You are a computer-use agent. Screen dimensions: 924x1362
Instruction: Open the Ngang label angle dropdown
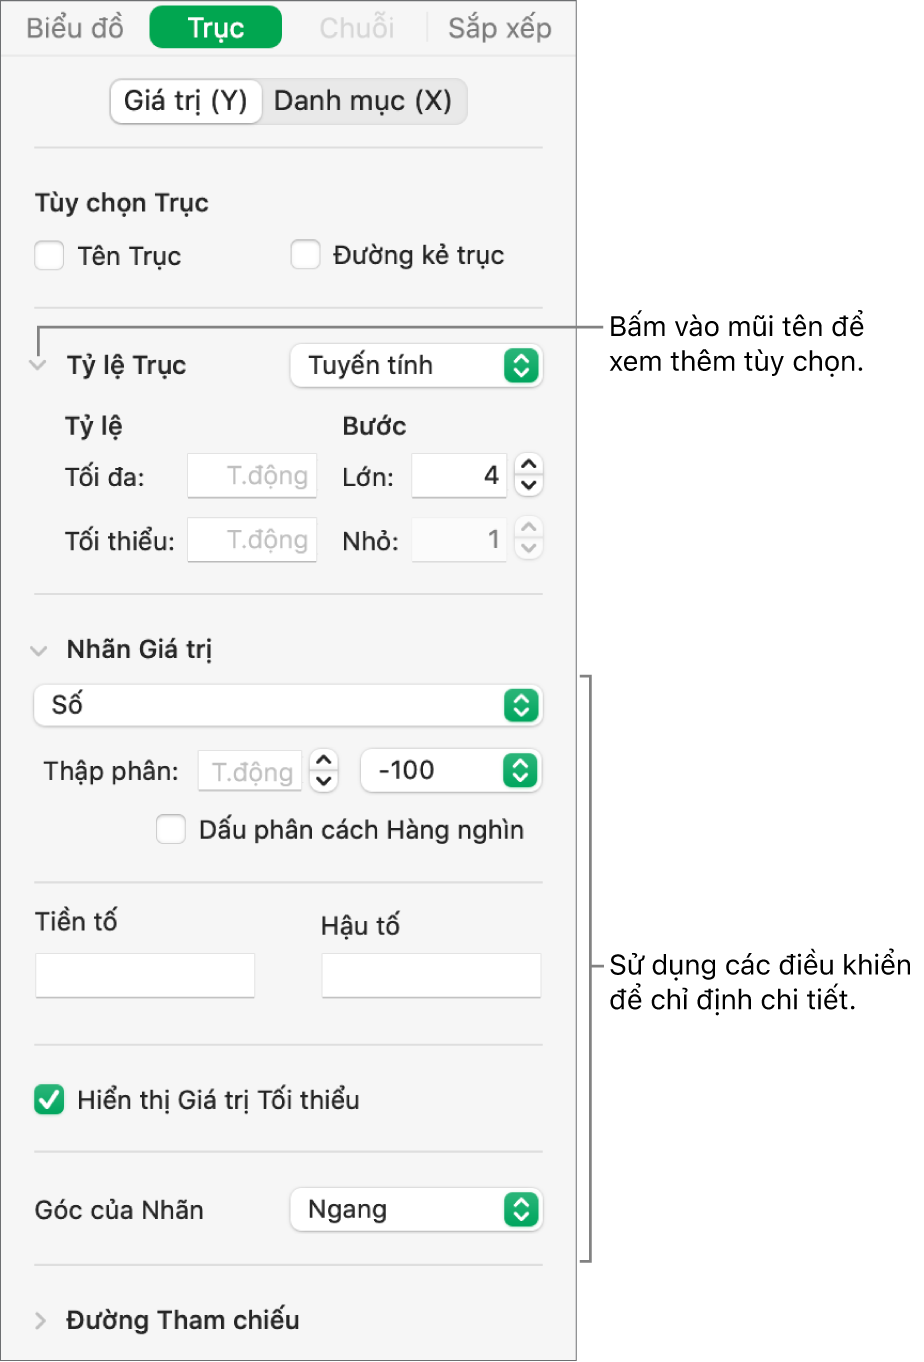click(416, 1210)
